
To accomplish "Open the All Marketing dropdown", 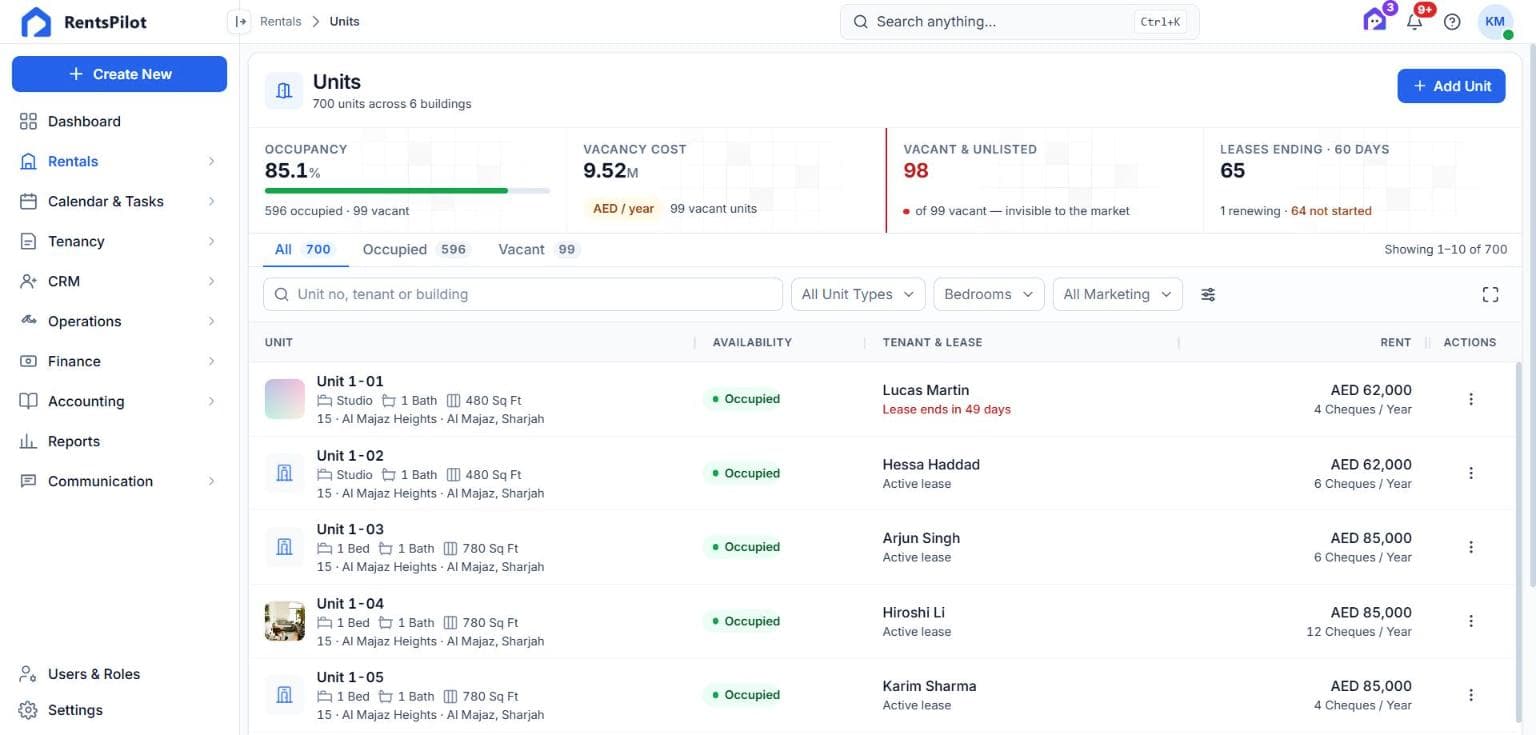I will (x=1118, y=294).
